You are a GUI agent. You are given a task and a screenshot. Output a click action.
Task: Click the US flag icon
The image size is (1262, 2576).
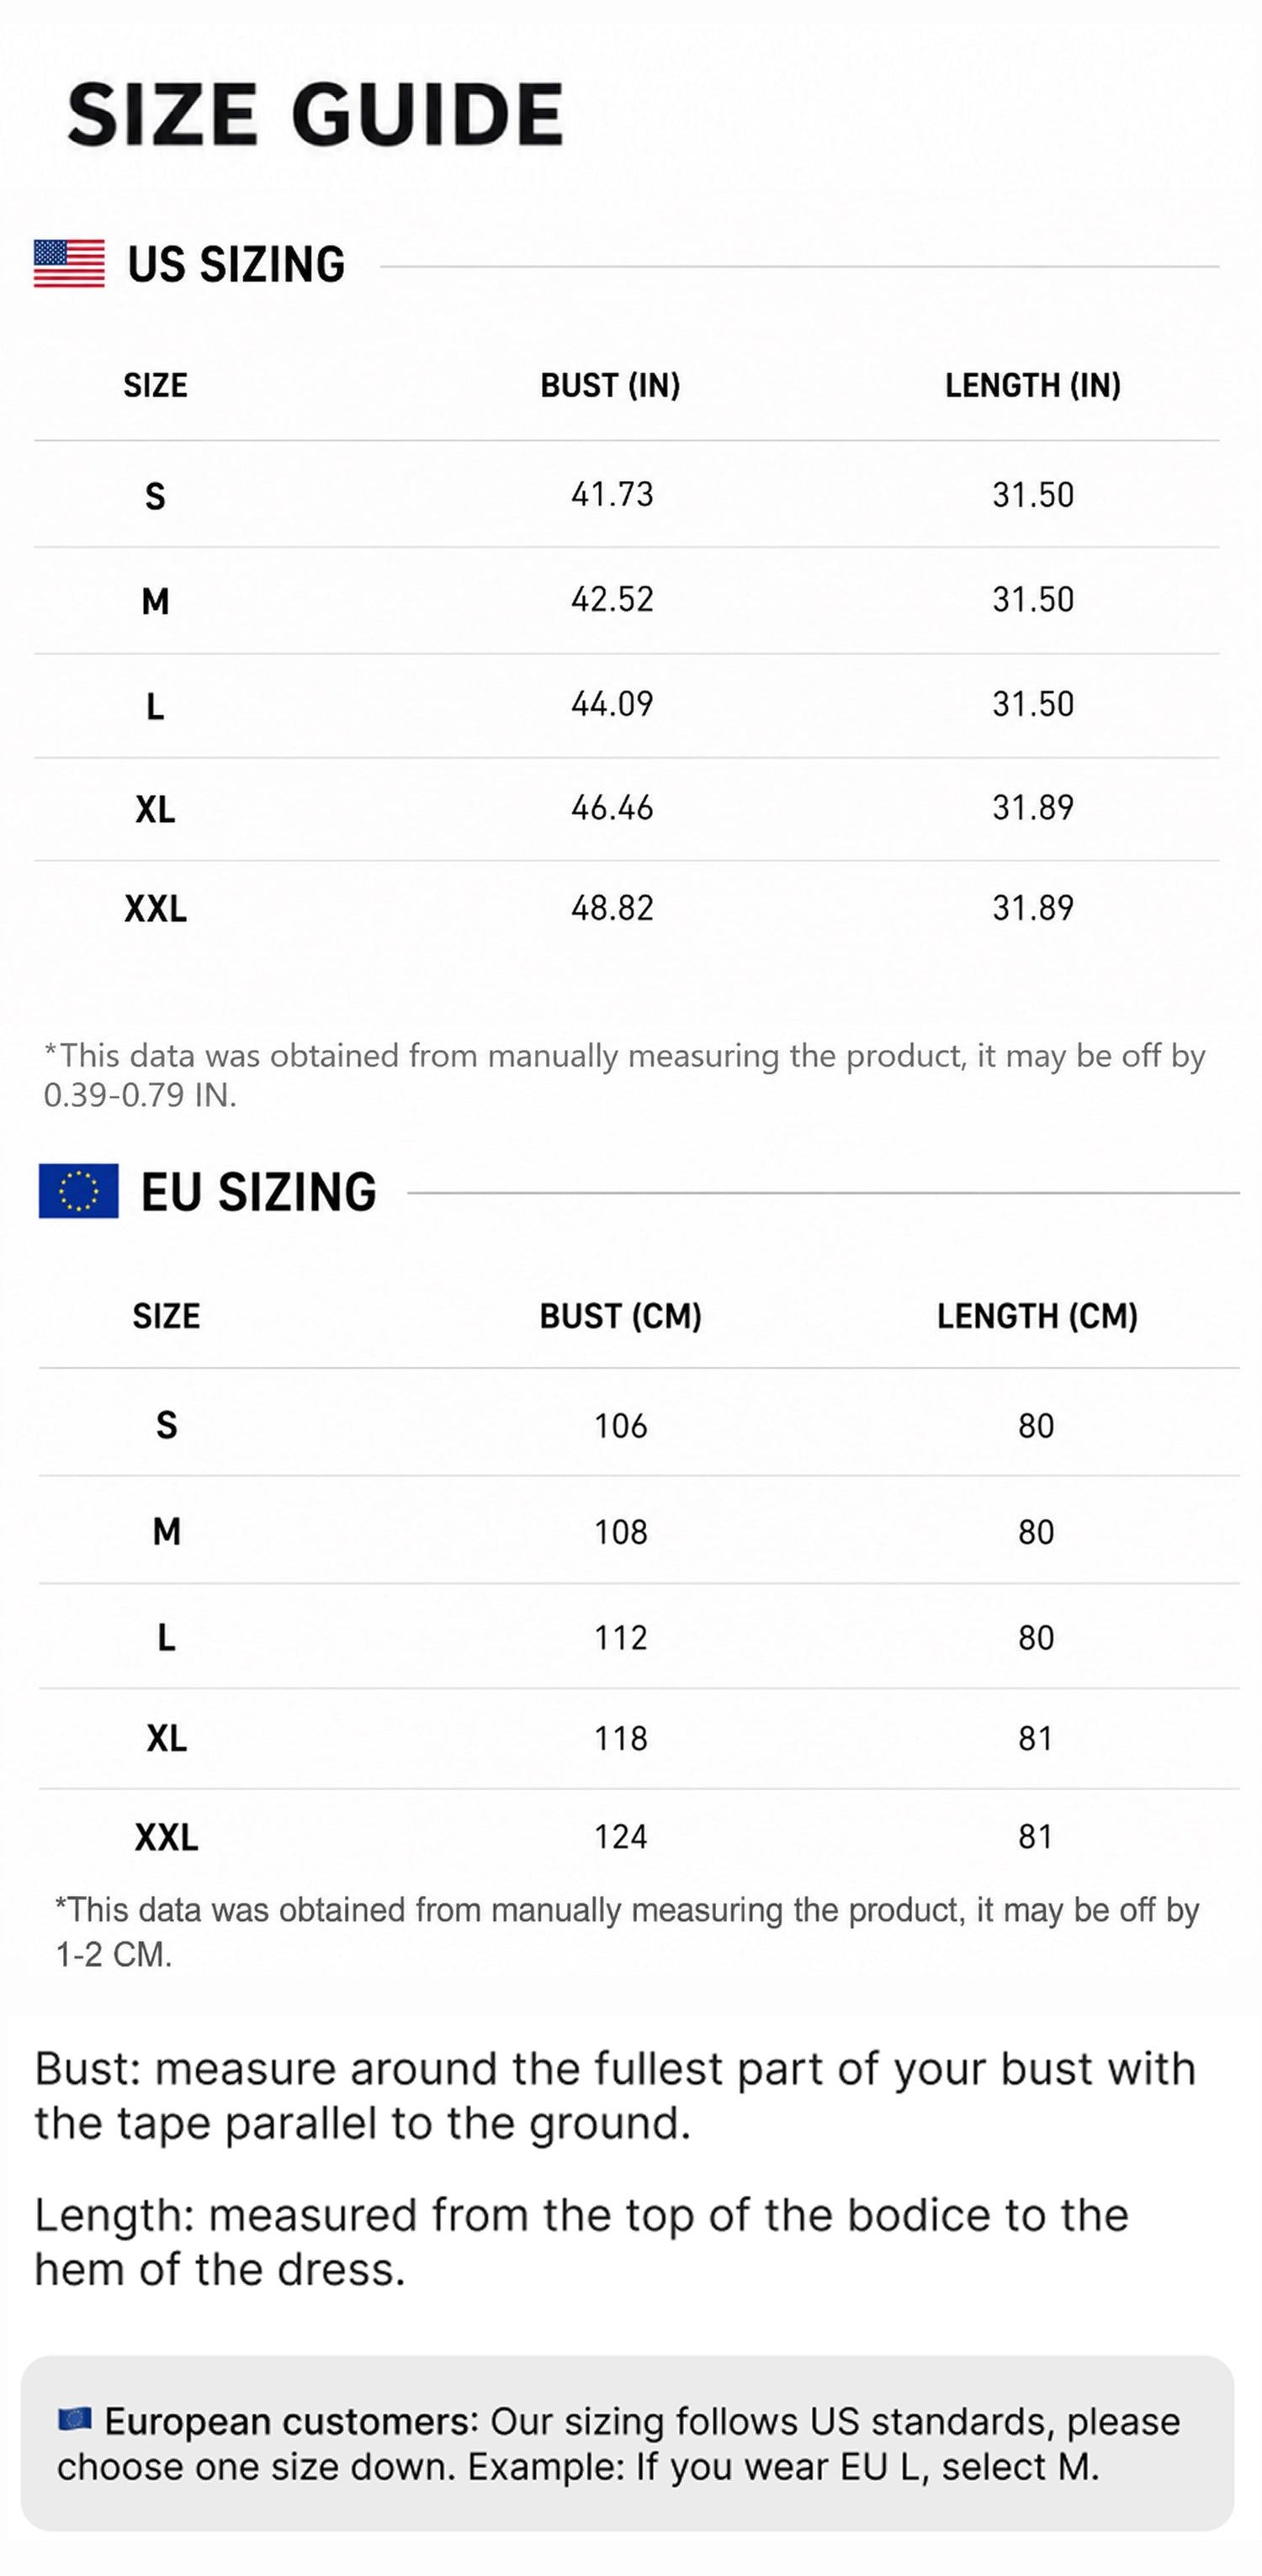[69, 264]
